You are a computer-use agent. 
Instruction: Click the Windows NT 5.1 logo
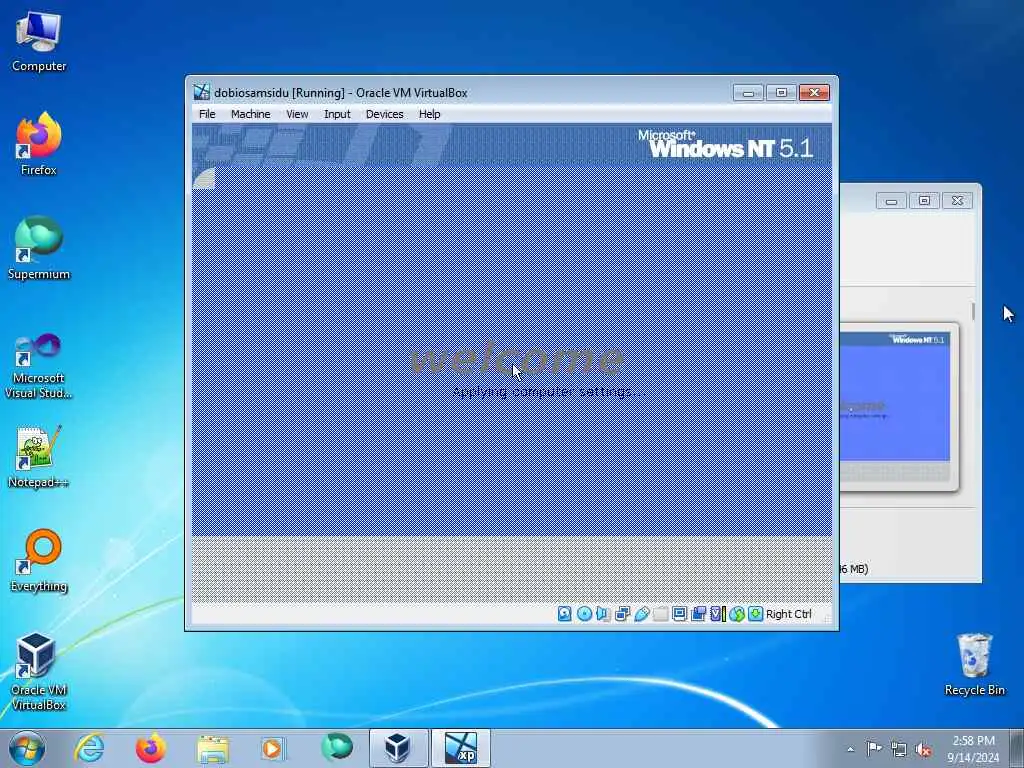[x=726, y=144]
